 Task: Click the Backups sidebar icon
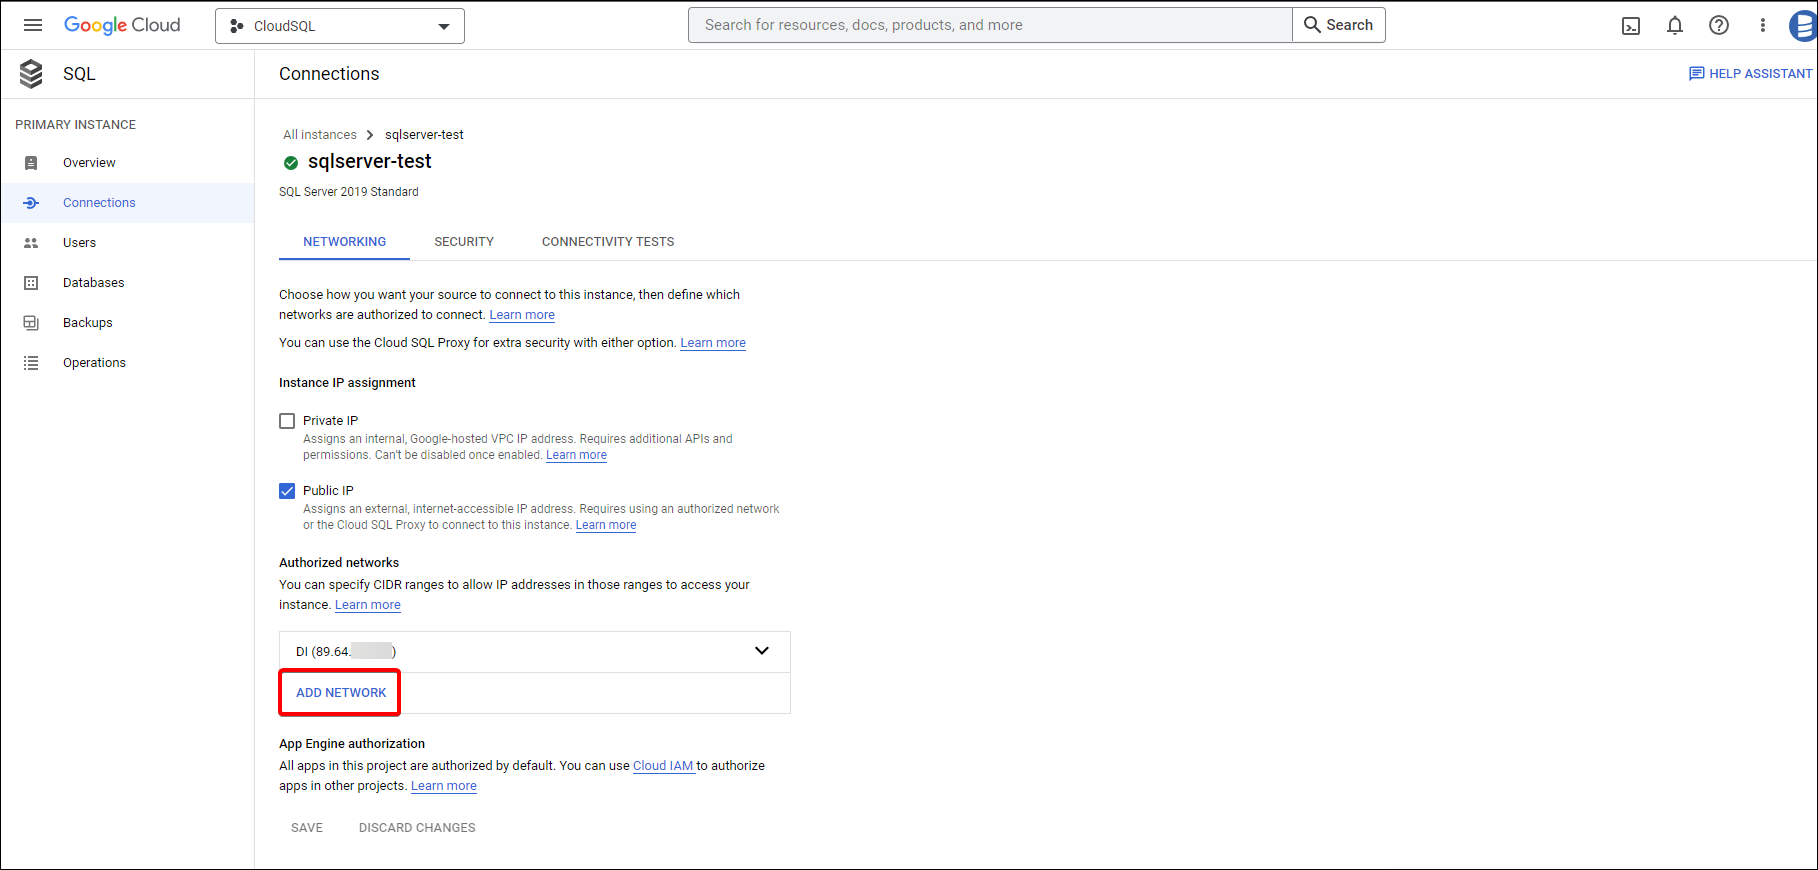(x=31, y=323)
